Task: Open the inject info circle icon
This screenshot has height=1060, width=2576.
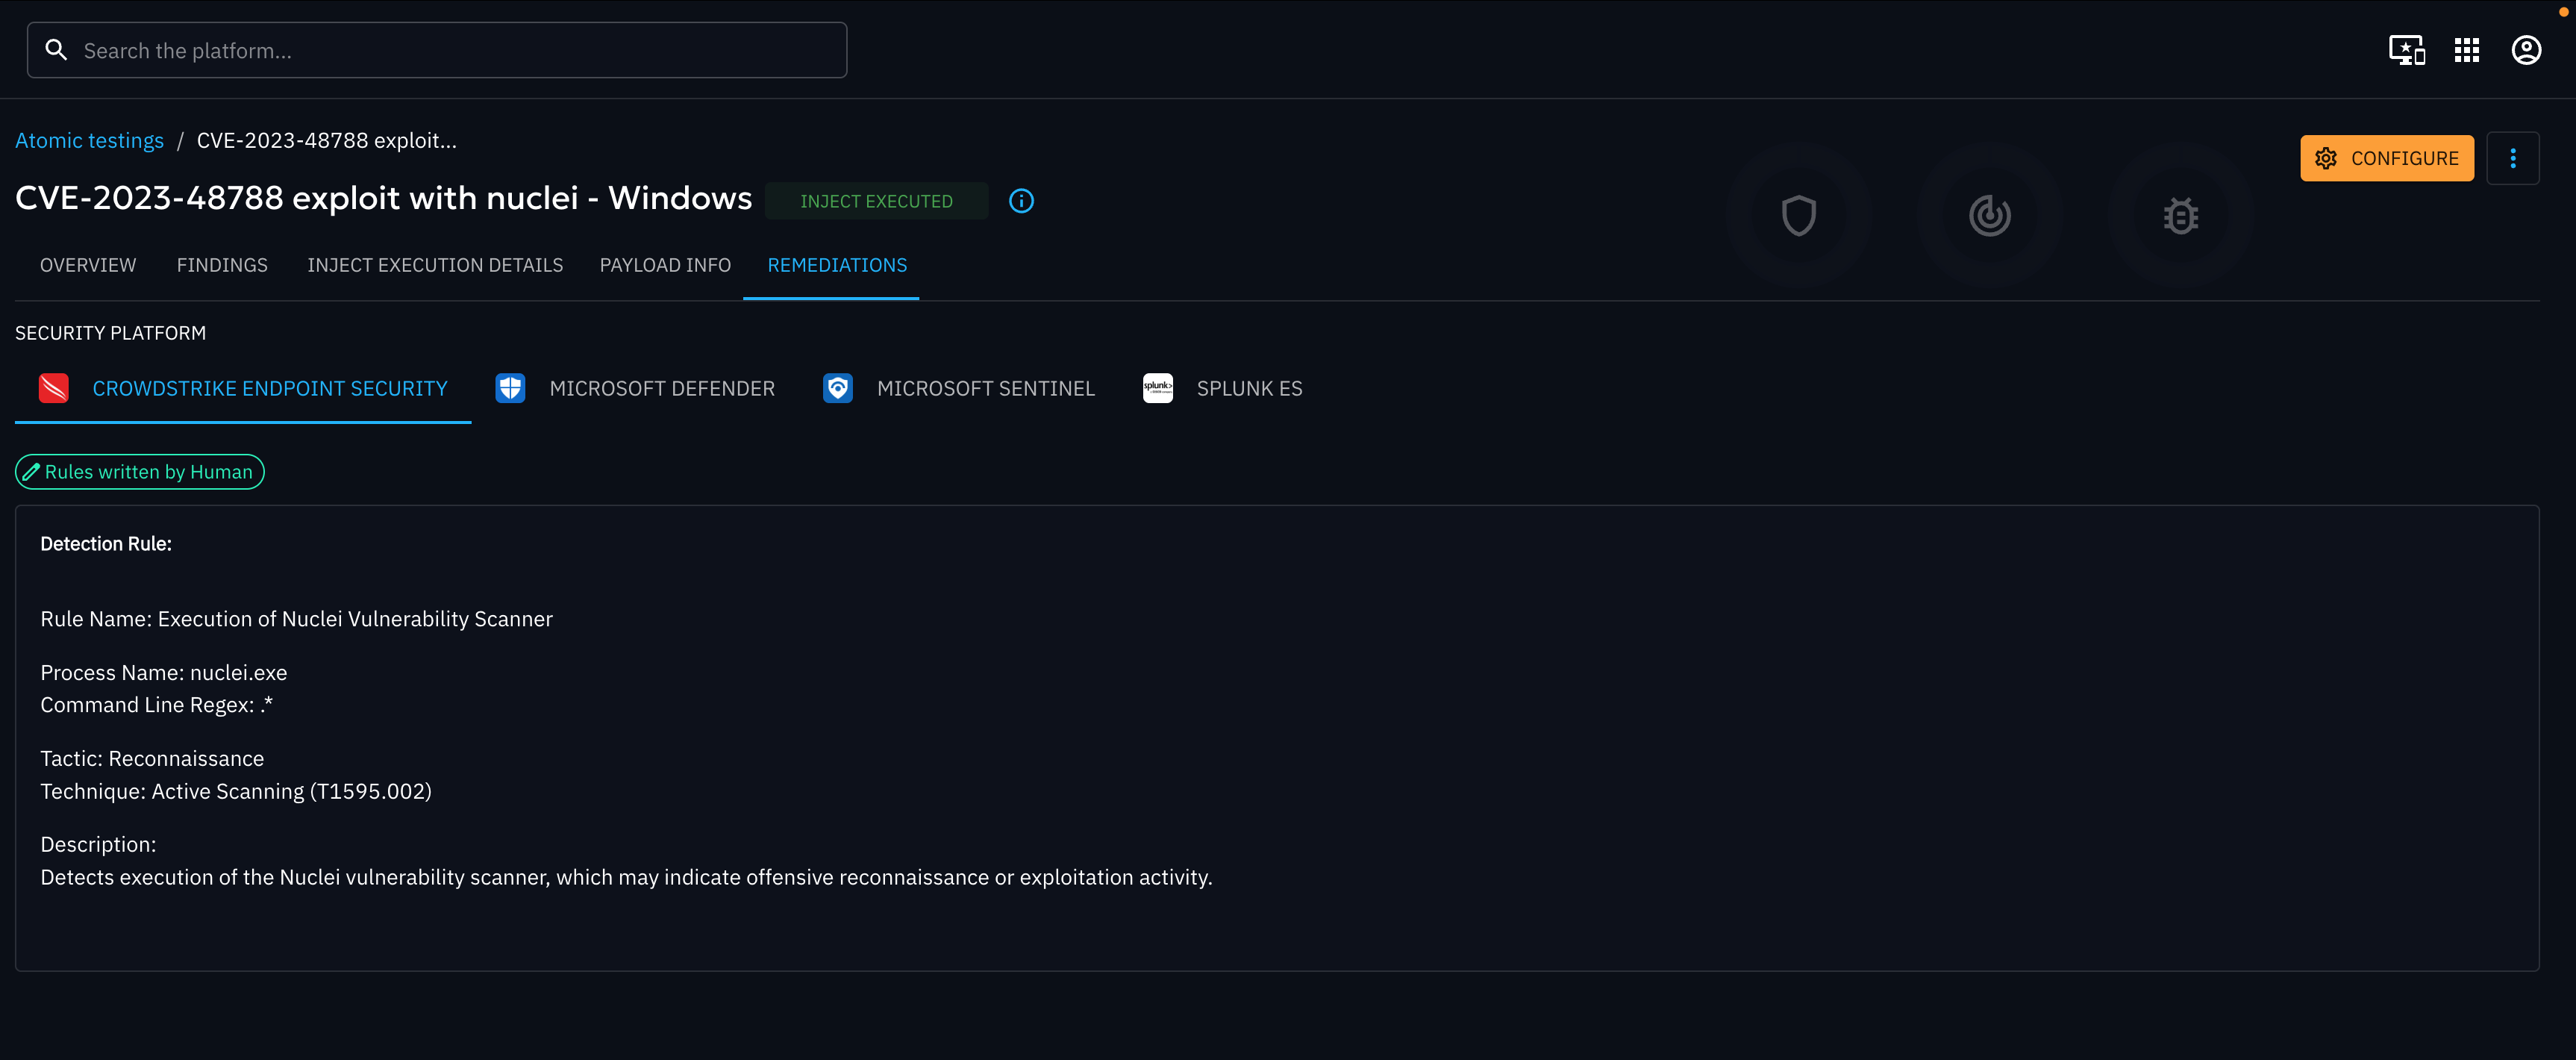Action: [x=1021, y=201]
